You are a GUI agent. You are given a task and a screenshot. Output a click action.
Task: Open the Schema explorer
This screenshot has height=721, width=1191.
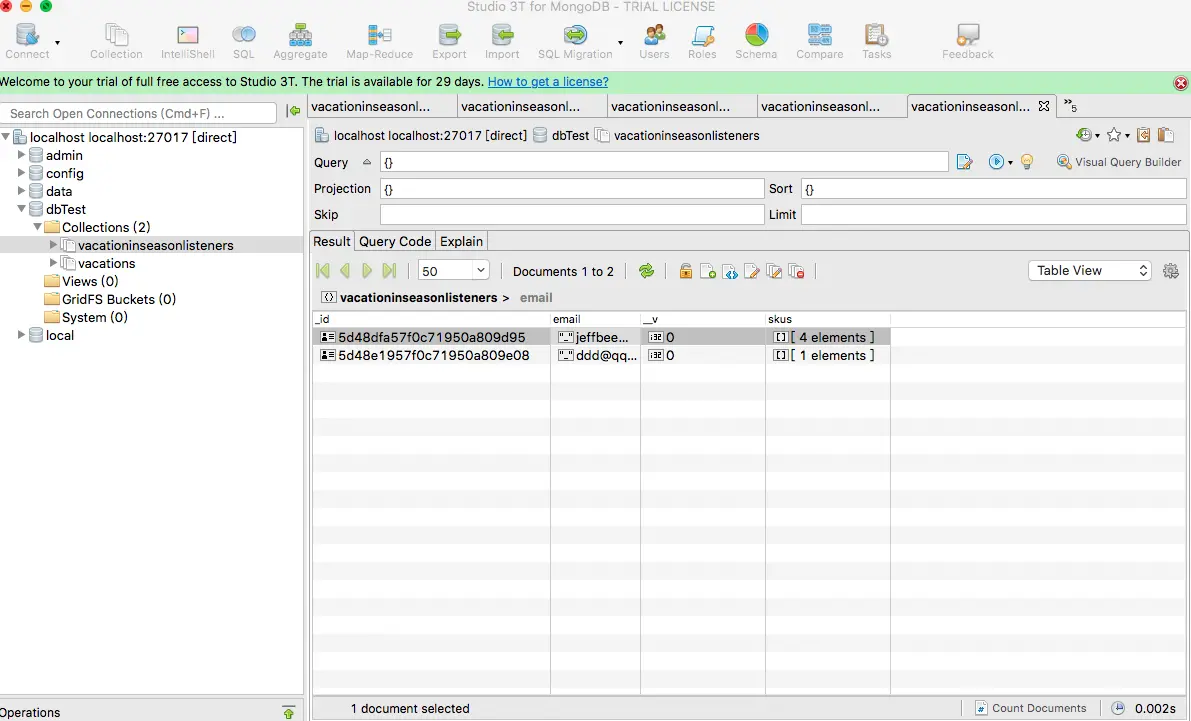pos(756,41)
